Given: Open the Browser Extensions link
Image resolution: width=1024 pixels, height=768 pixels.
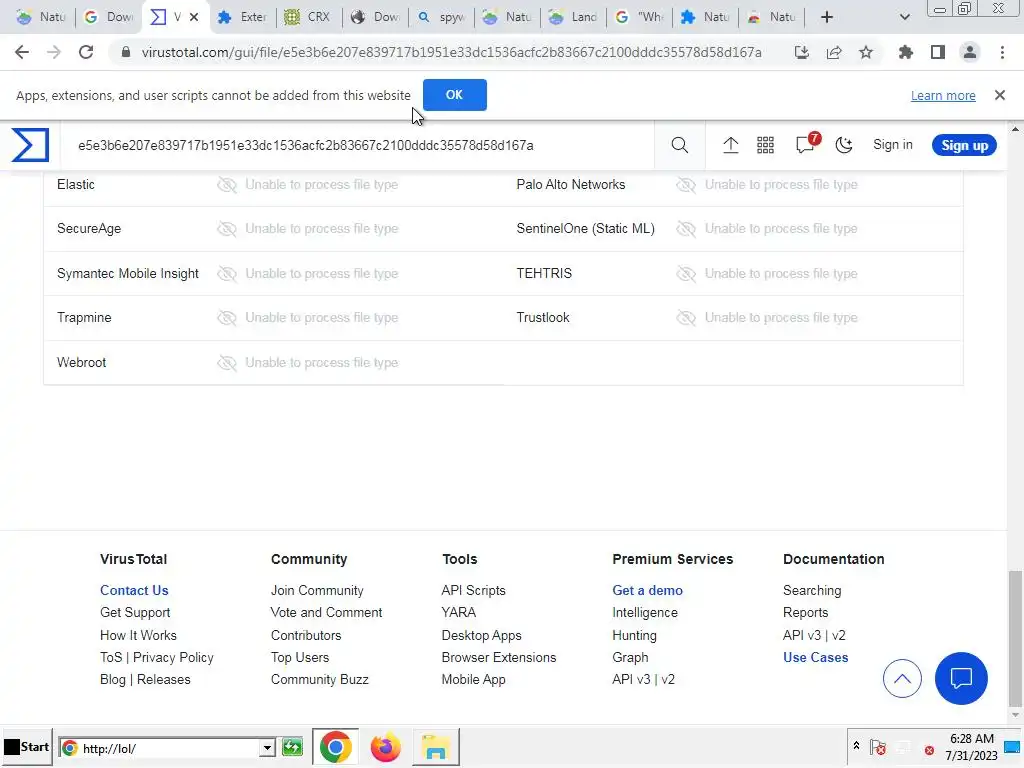Looking at the screenshot, I should pyautogui.click(x=498, y=658).
